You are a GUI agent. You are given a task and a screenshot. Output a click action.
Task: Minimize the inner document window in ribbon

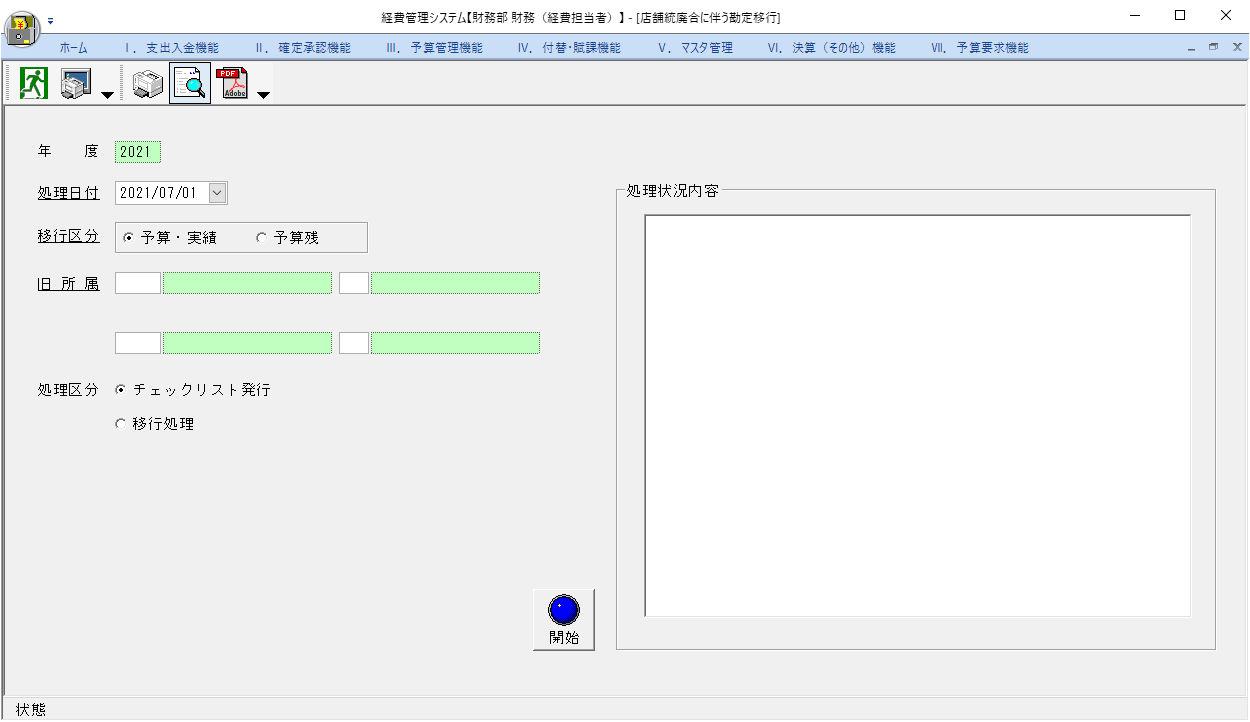pos(1191,48)
